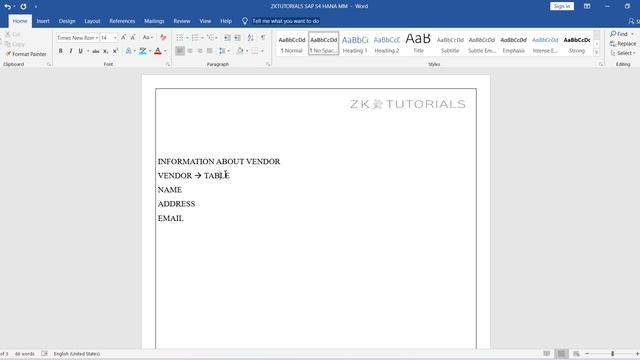The height and width of the screenshot is (360, 640).
Task: Click the Line and Paragraph Spacing icon
Action: coord(222,51)
